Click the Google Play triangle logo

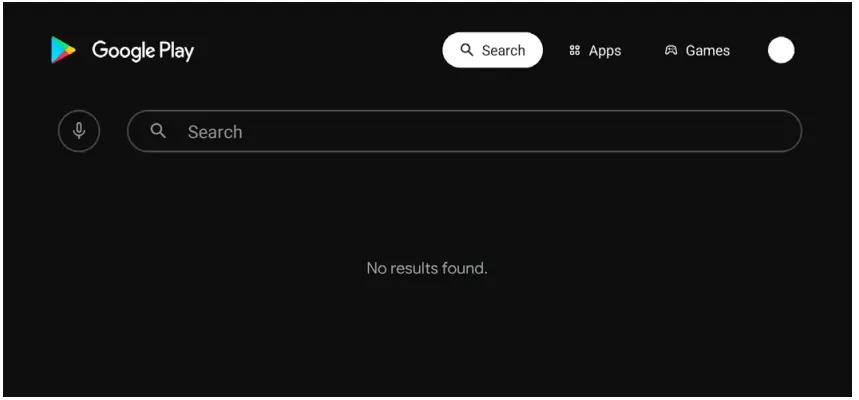(x=63, y=50)
